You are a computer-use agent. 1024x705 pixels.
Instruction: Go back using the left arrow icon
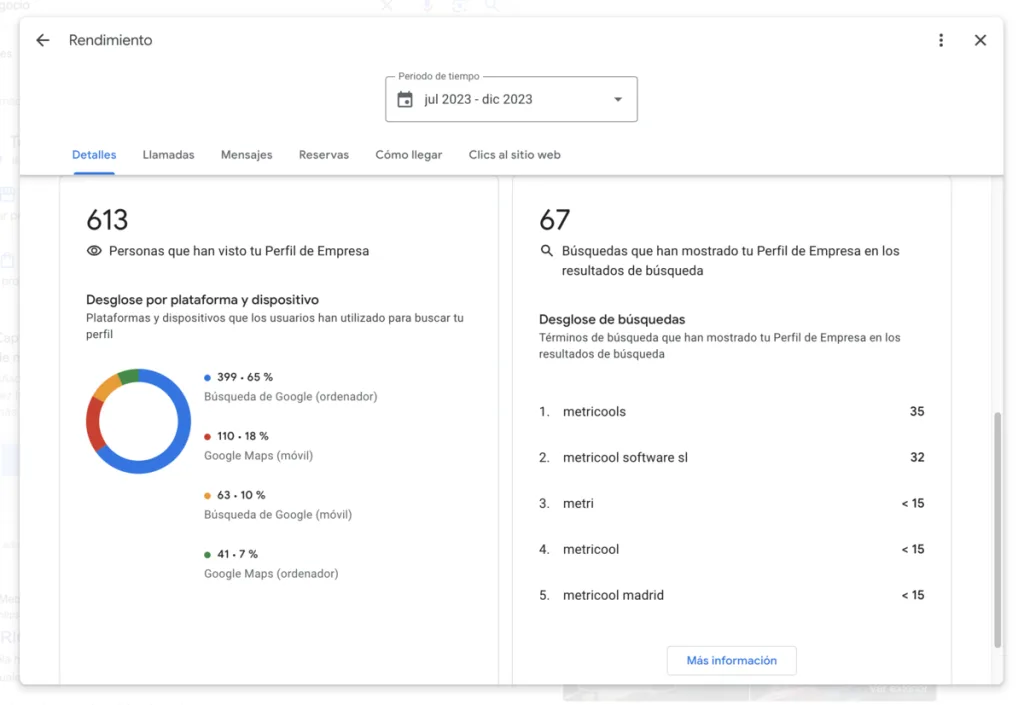[42, 40]
